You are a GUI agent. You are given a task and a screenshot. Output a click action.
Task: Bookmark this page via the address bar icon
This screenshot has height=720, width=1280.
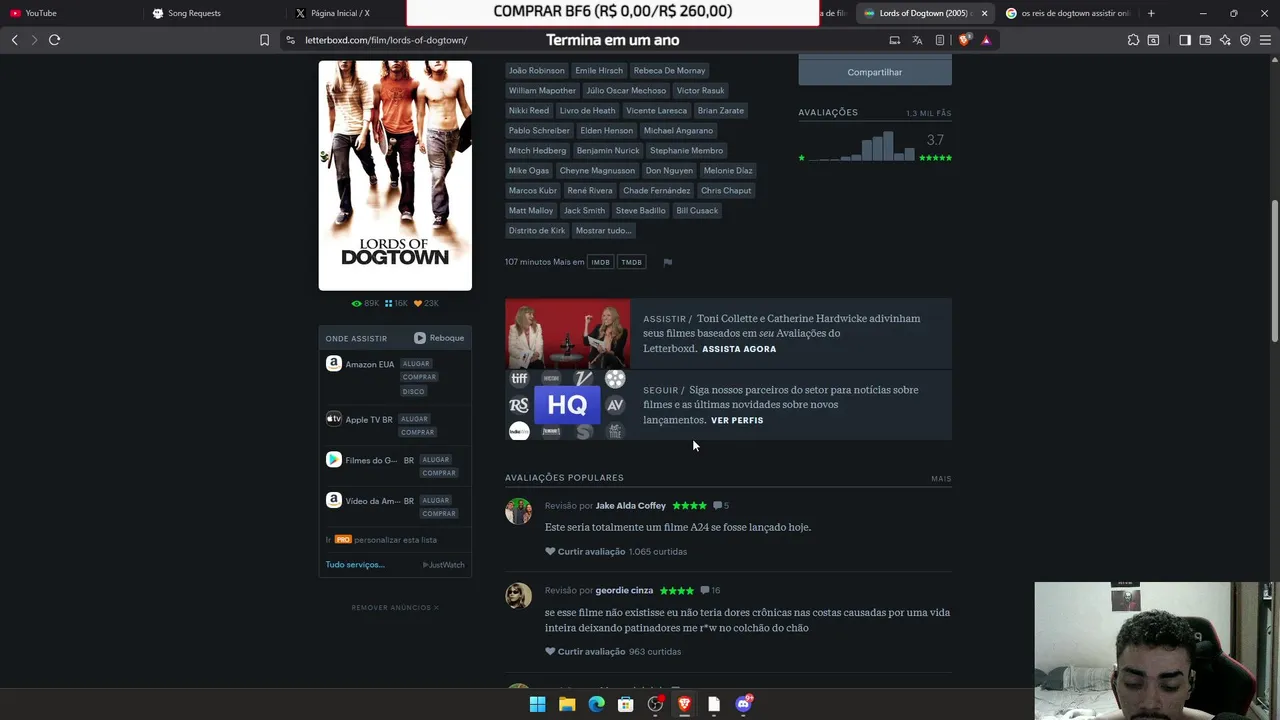(264, 40)
